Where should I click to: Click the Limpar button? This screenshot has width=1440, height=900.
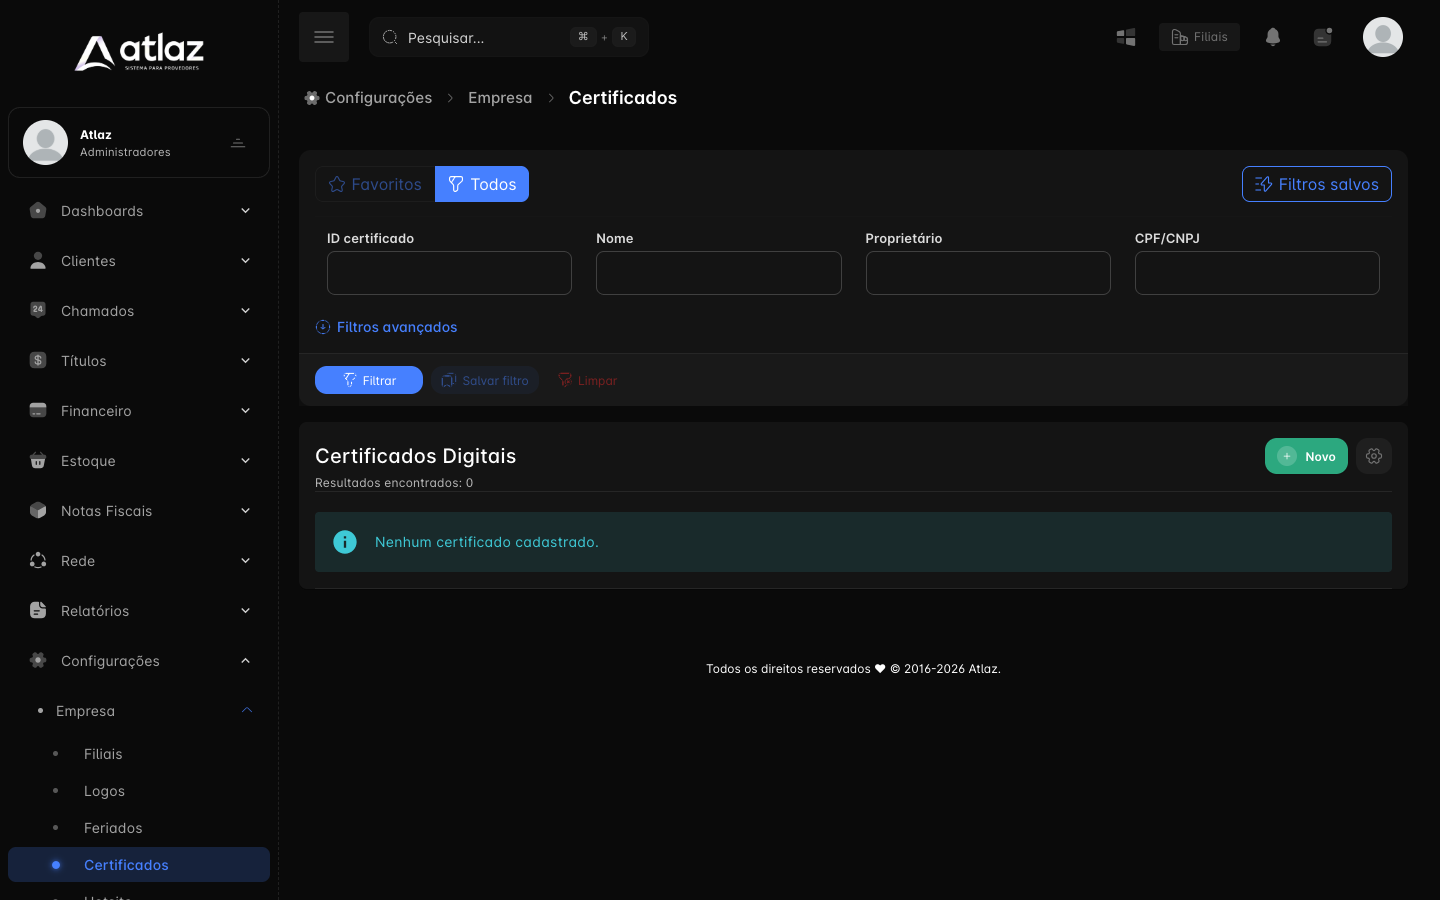[x=588, y=380]
